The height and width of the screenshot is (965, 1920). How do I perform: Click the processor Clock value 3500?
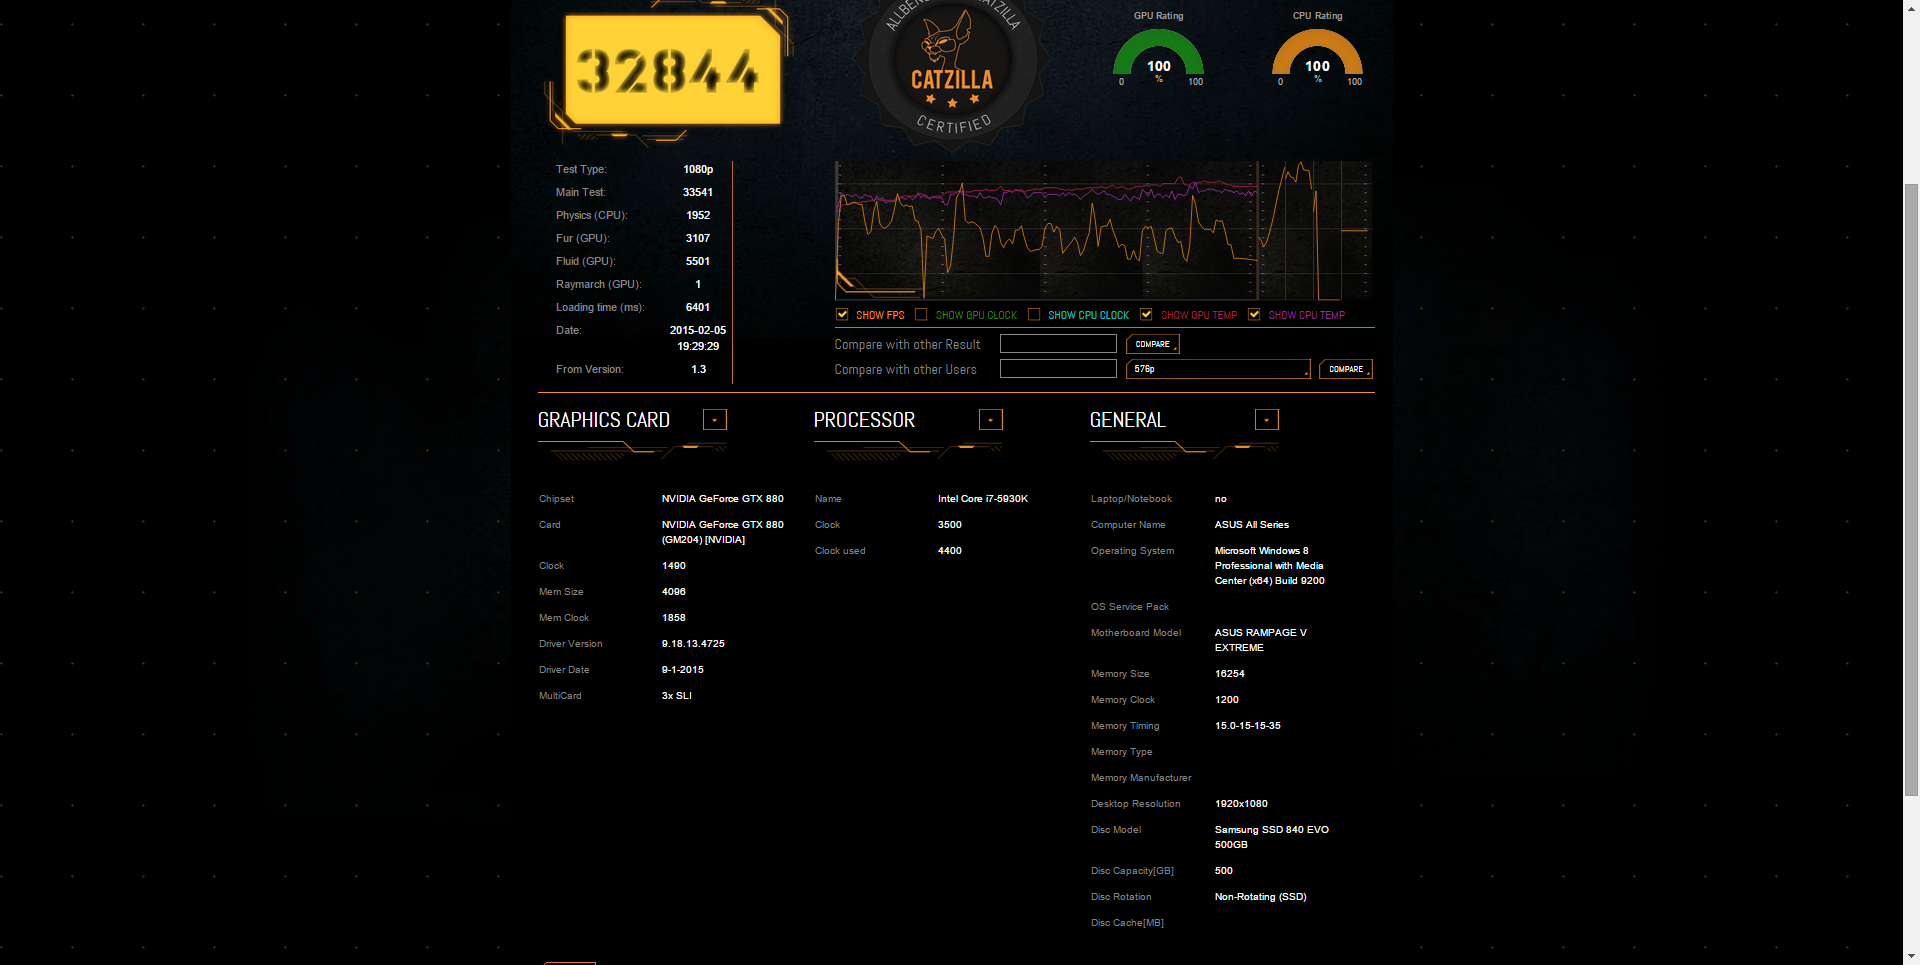[950, 524]
